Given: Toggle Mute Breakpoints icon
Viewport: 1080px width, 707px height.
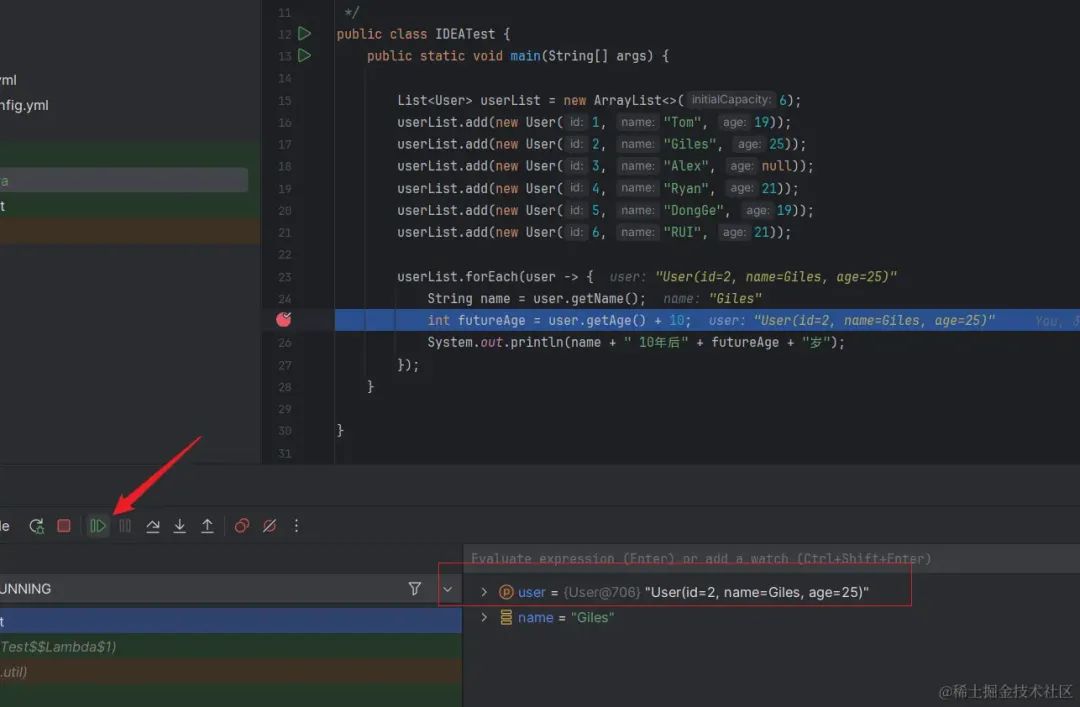Looking at the screenshot, I should point(268,525).
